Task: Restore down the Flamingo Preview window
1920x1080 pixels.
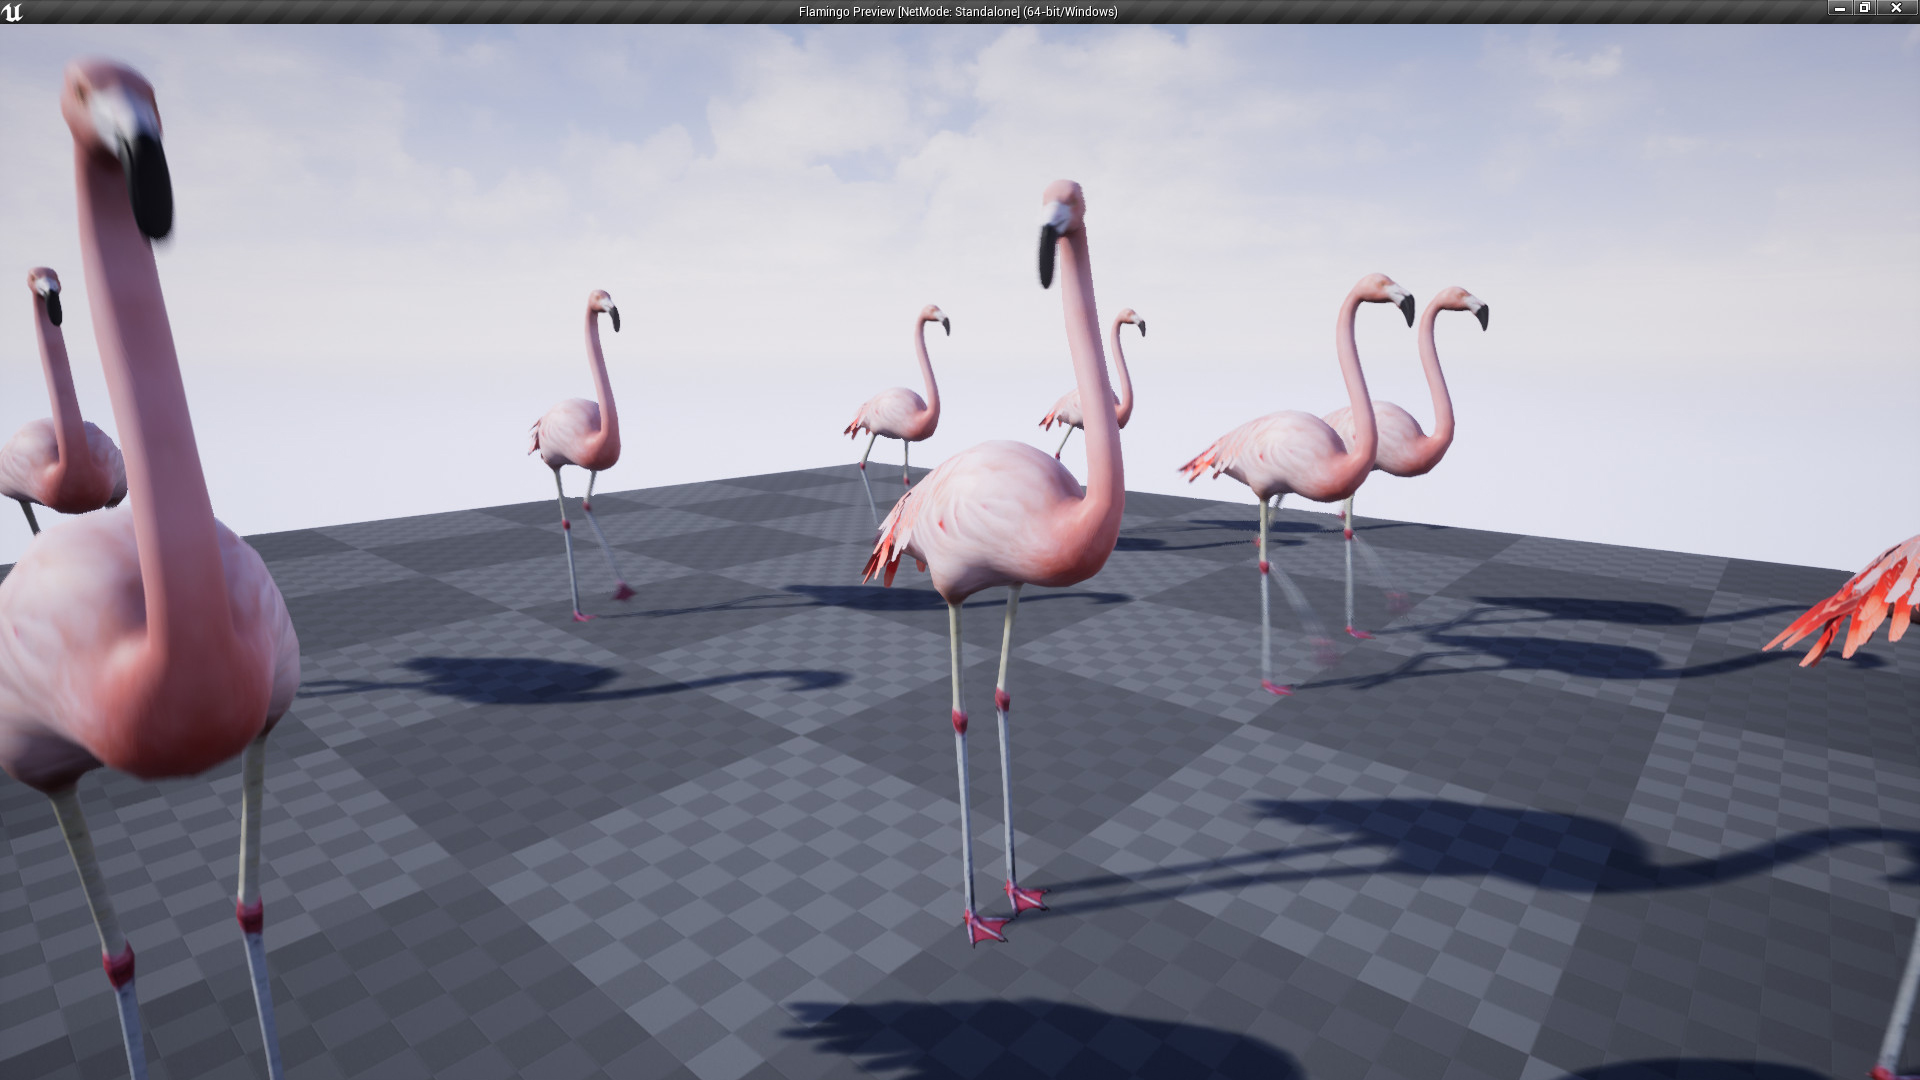Action: click(1865, 8)
